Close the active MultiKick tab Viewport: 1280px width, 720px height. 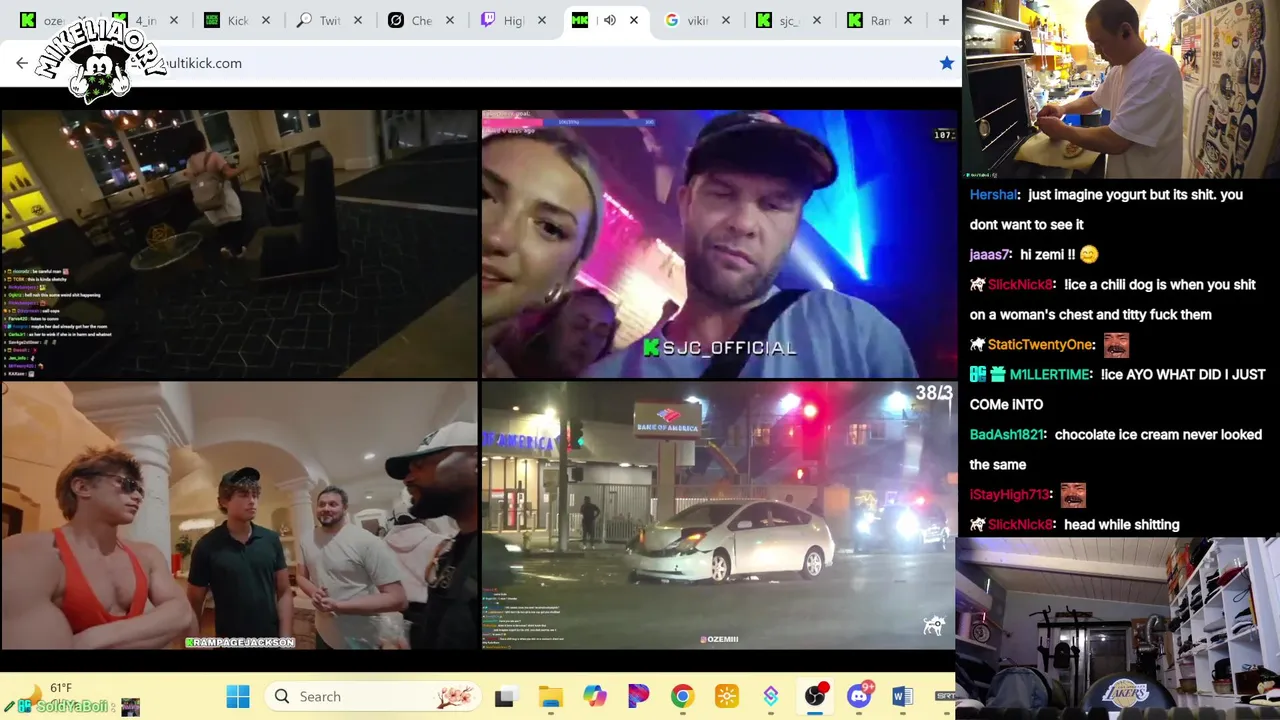pos(633,20)
